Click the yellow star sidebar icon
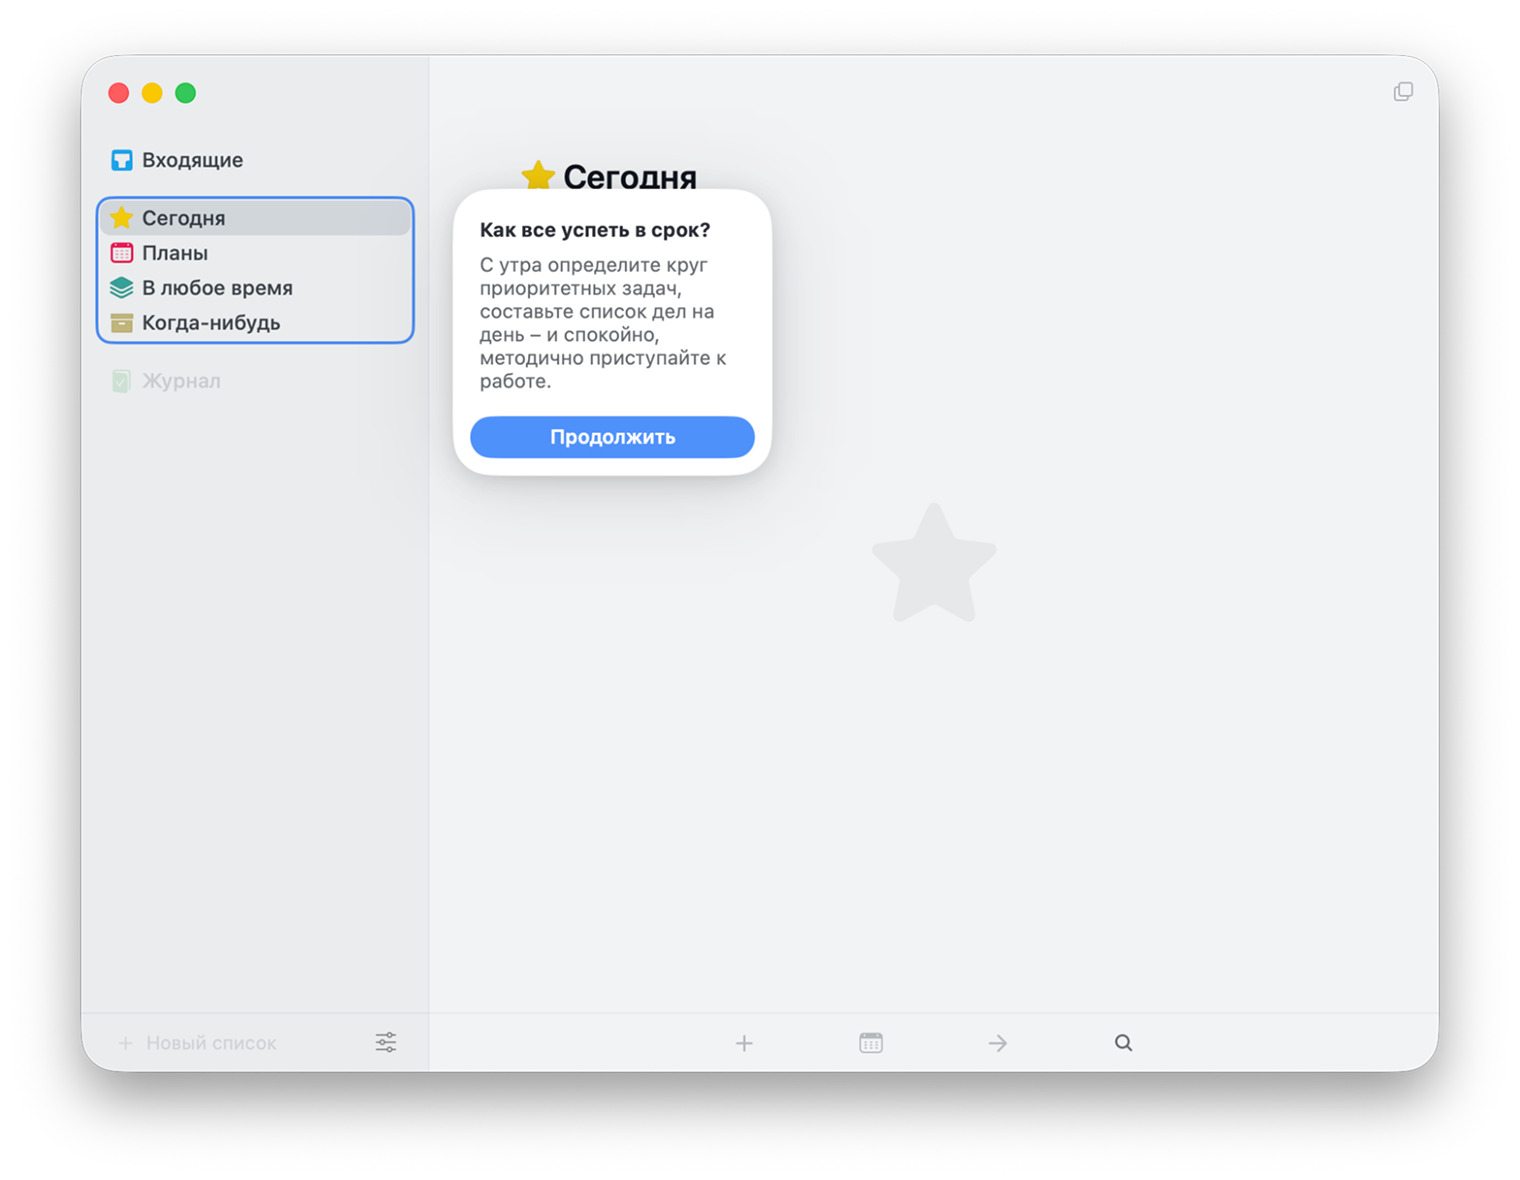Viewport: 1520px width, 1180px height. click(x=122, y=218)
